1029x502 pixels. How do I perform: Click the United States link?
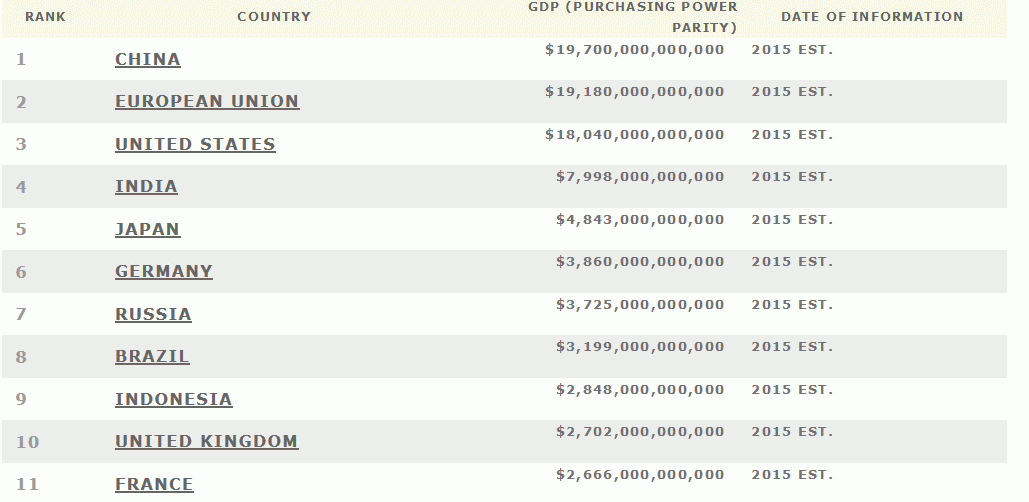click(x=195, y=144)
